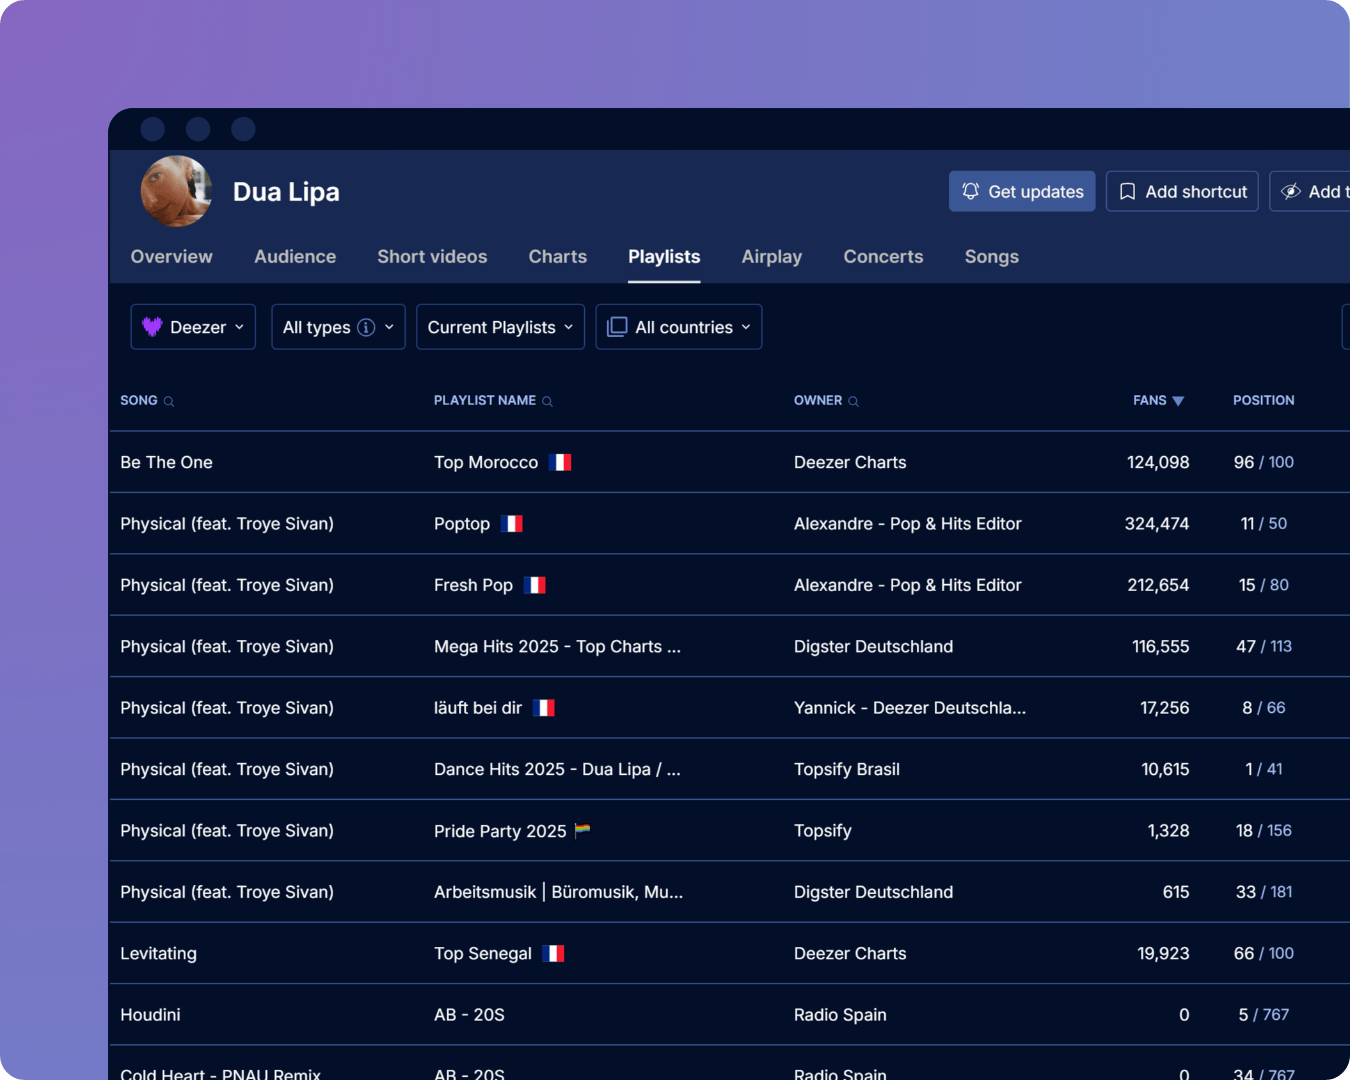Click the France flag next to Top Morocco

(560, 462)
